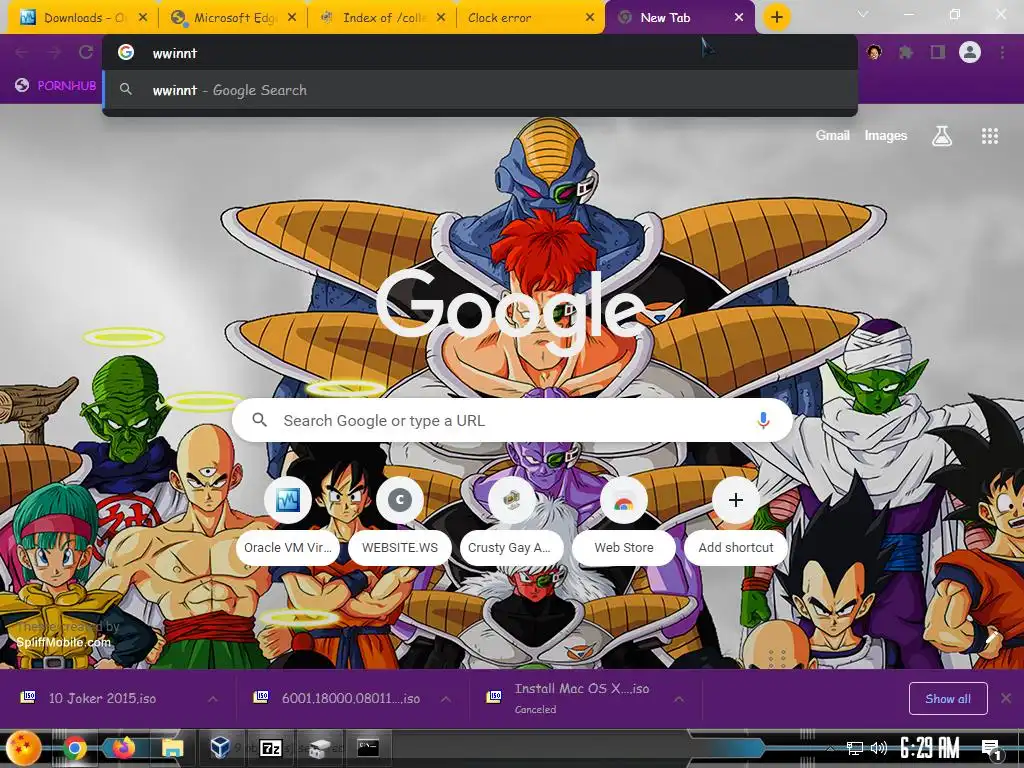Open 7-Zip from the taskbar
This screenshot has width=1024, height=768.
click(x=270, y=748)
